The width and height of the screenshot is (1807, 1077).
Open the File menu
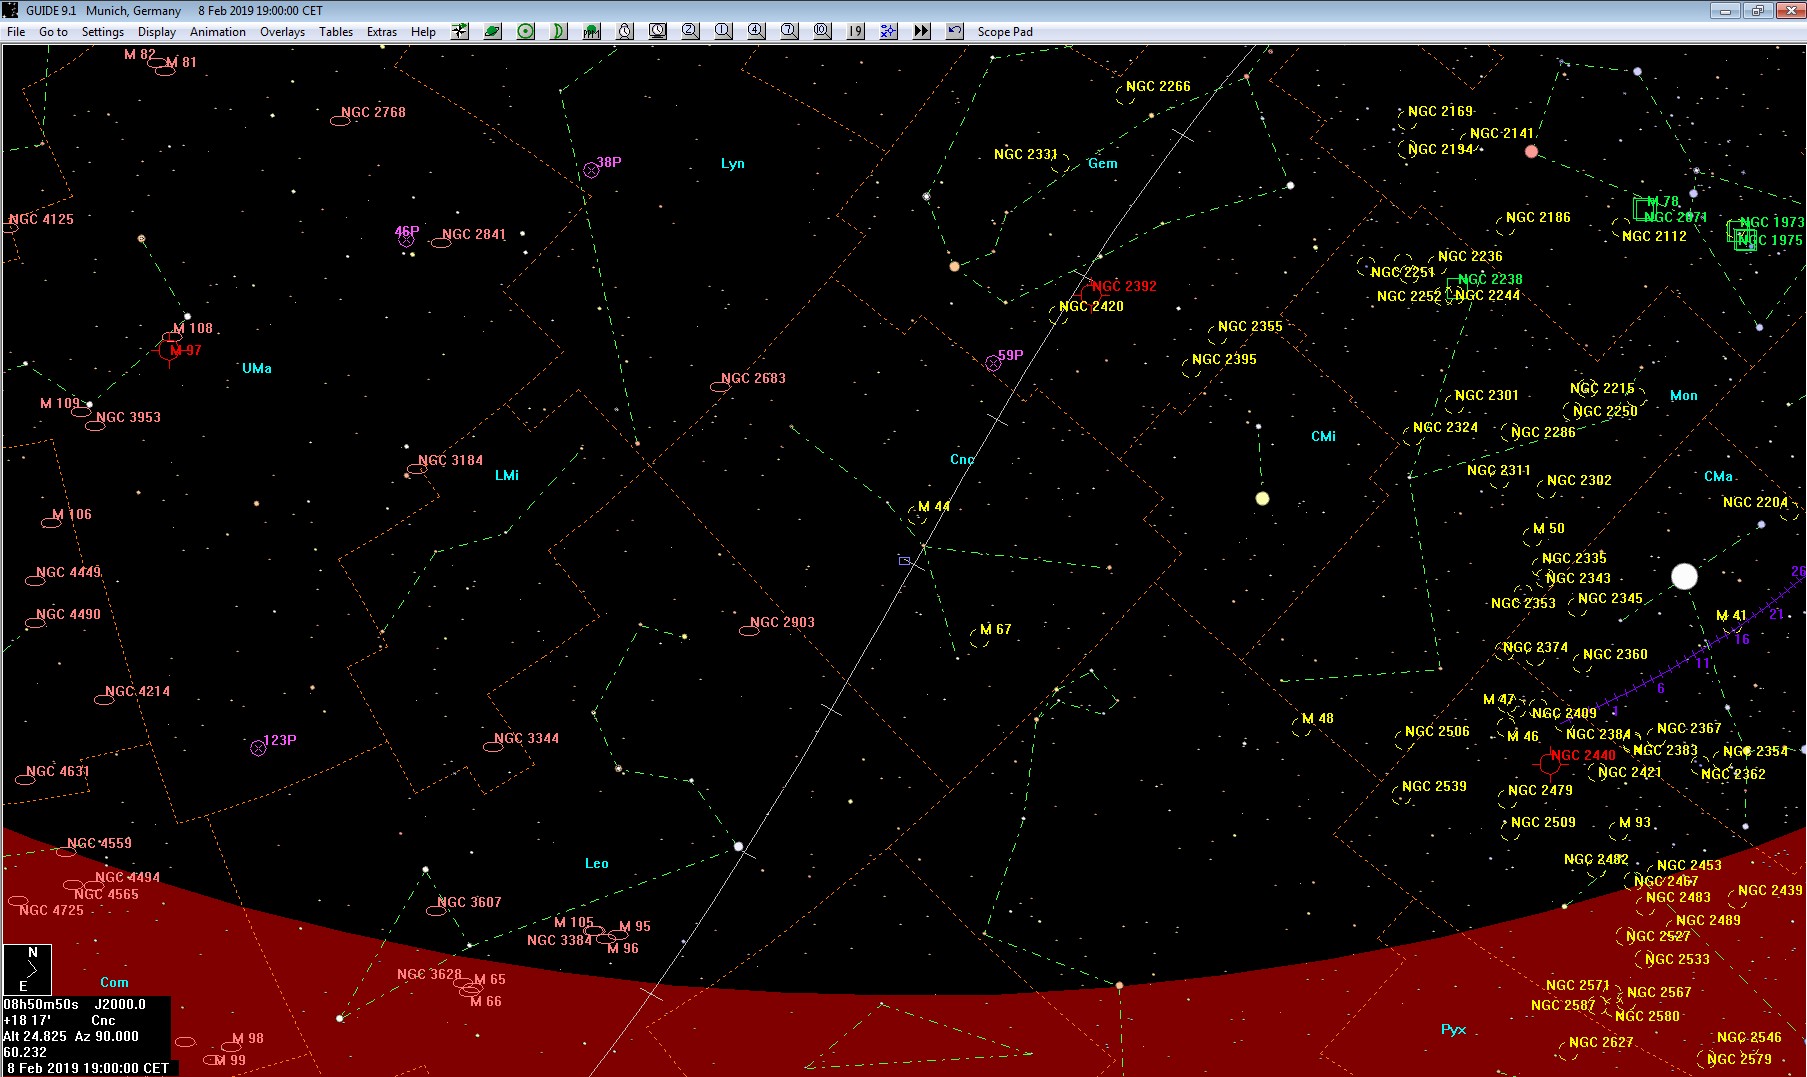pos(16,32)
